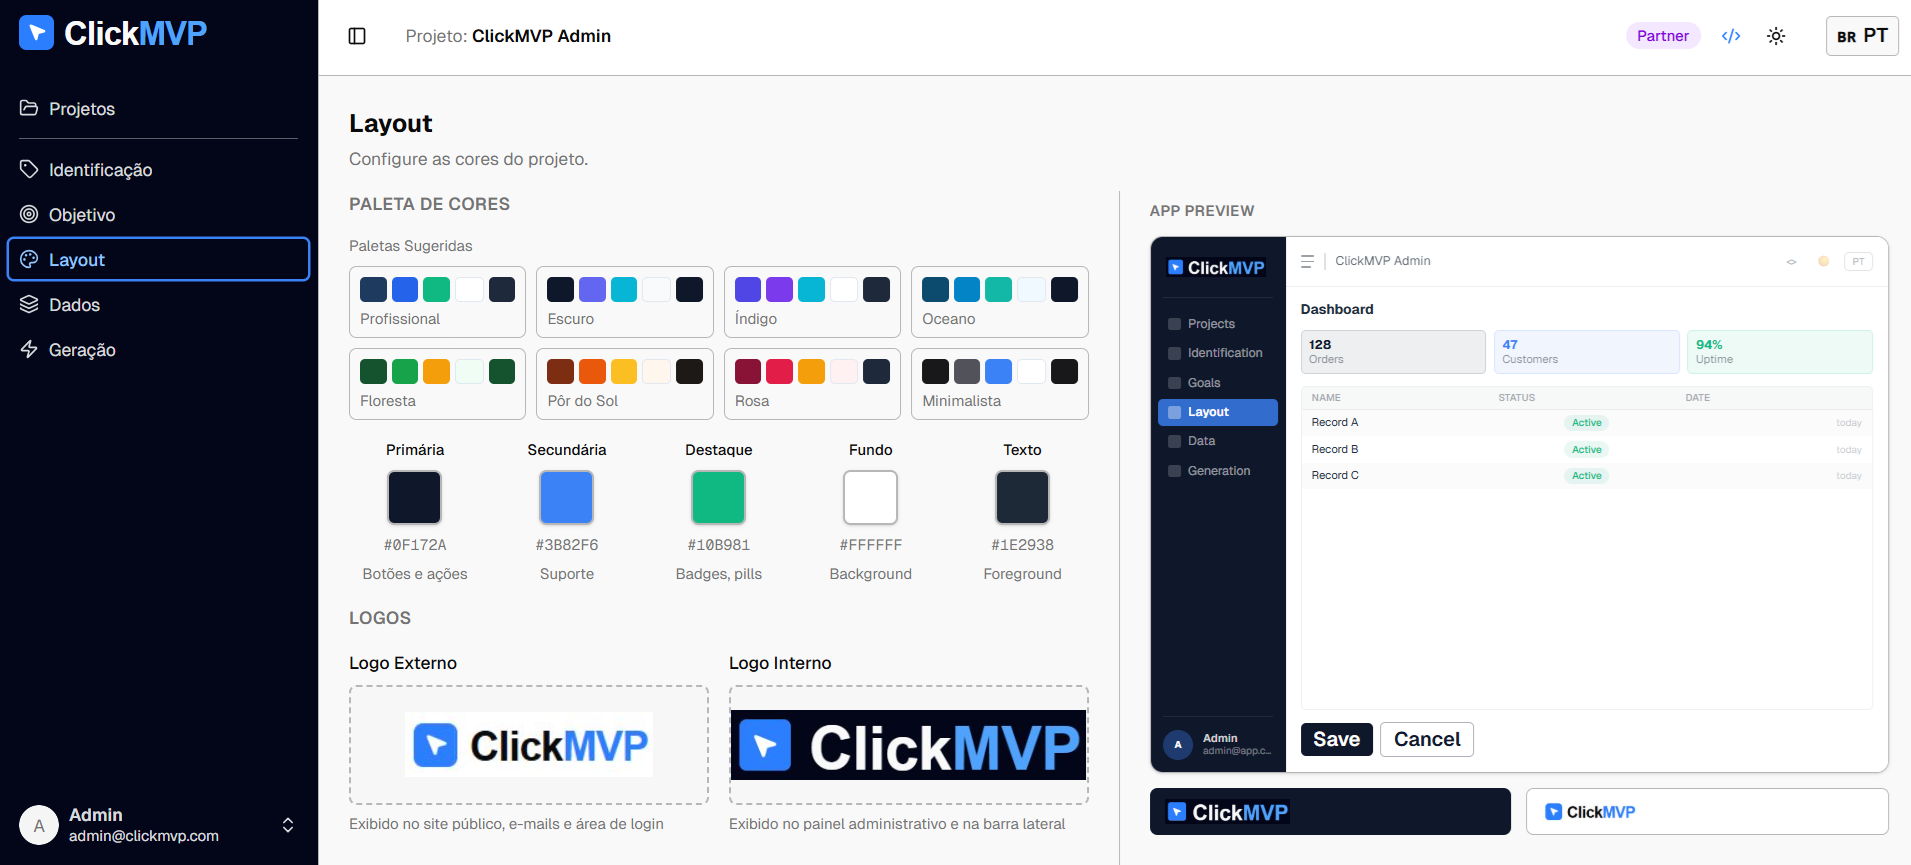Upload via the Logo Externo dropzone

click(529, 745)
